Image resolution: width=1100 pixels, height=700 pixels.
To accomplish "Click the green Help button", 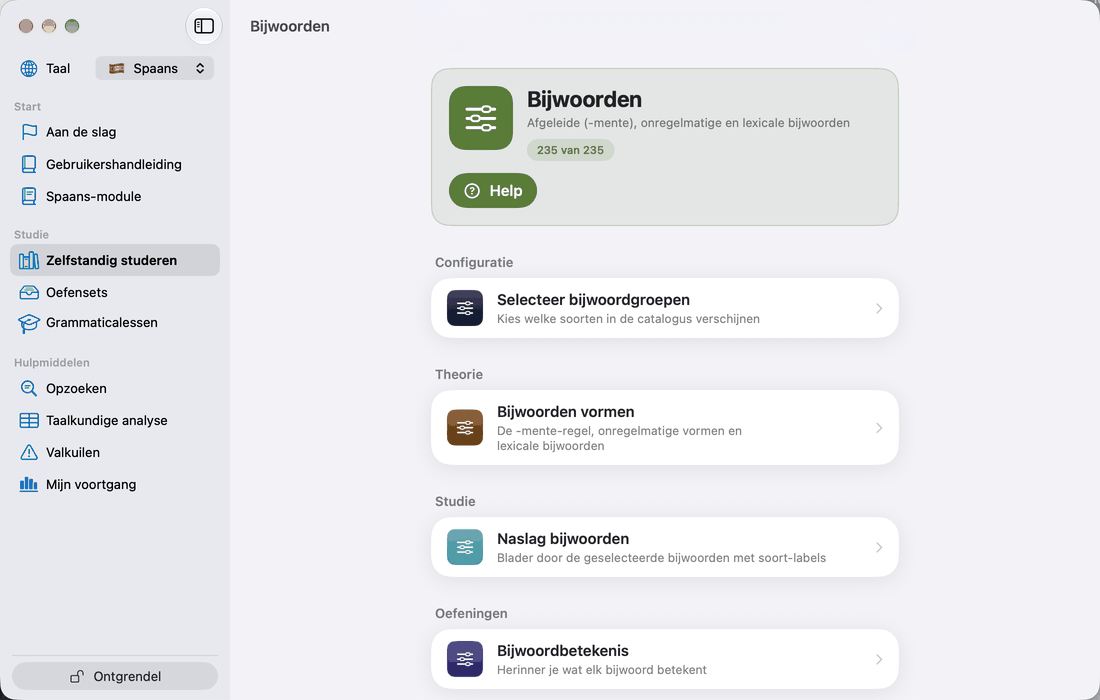I will 492,191.
